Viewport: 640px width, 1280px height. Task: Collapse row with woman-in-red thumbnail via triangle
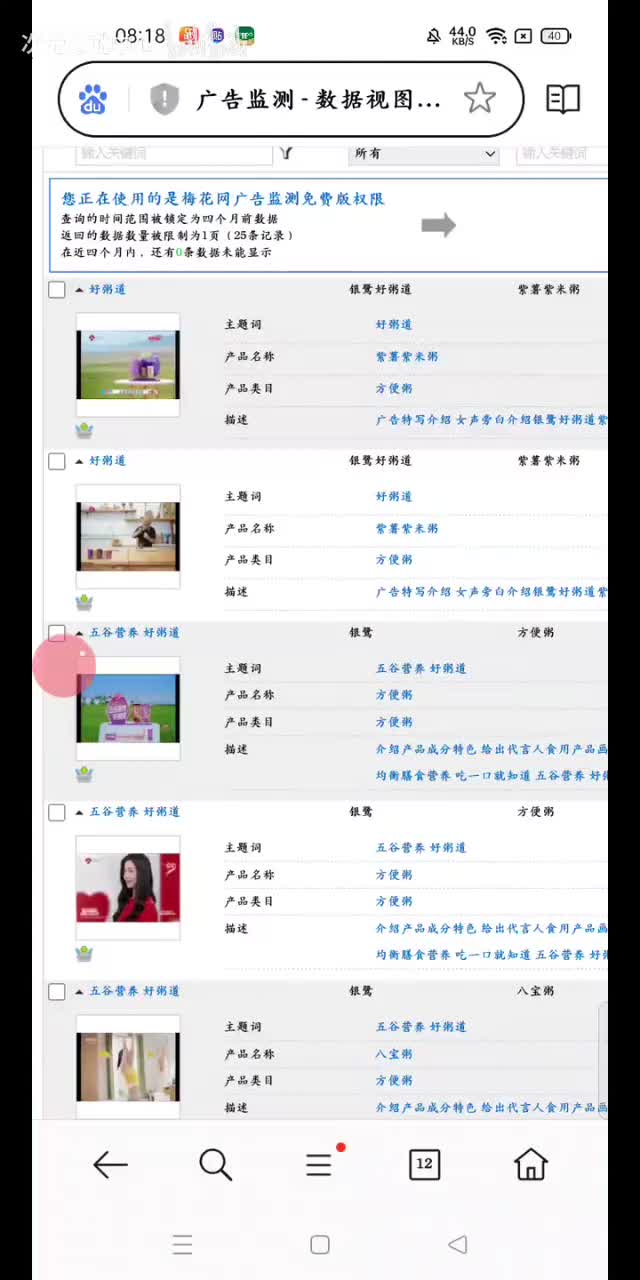[79, 812]
